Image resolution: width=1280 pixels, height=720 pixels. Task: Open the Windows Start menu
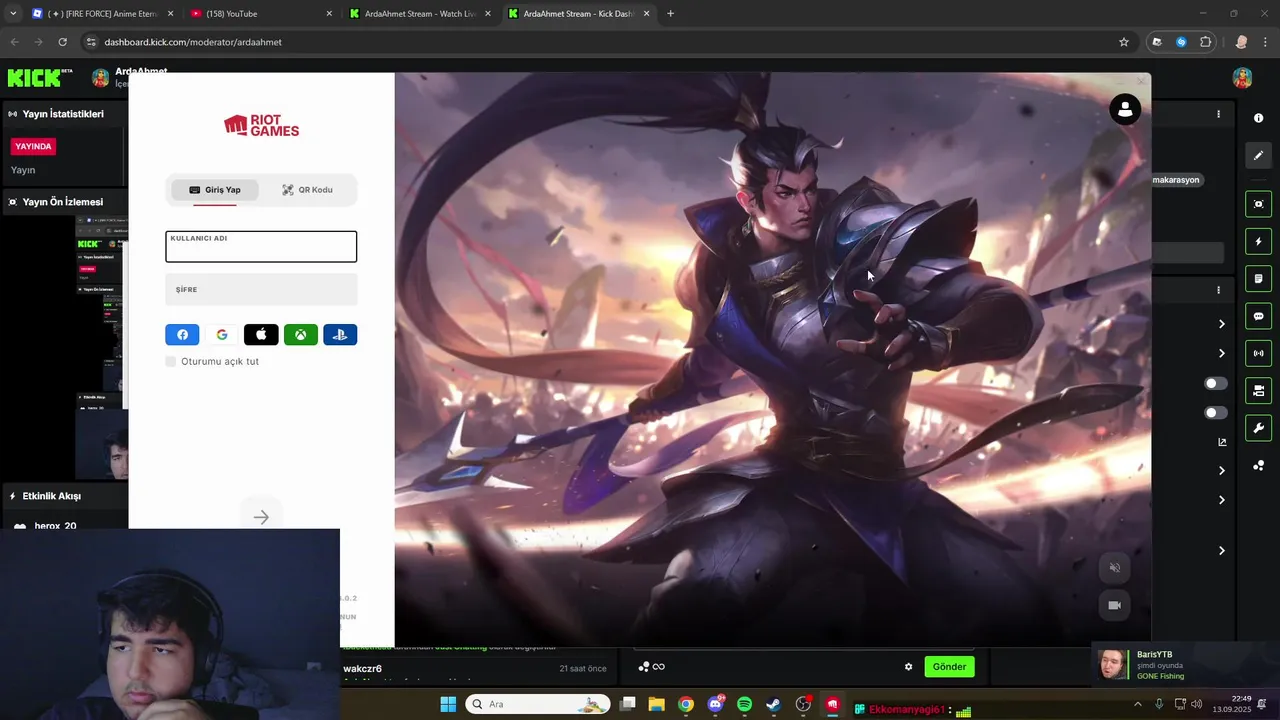pos(448,704)
